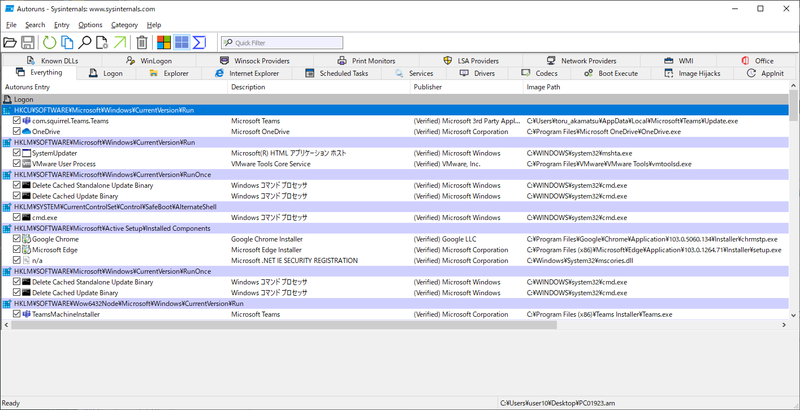Switch to the Logon tab
Viewport: 800px width, 410px height.
coord(106,73)
